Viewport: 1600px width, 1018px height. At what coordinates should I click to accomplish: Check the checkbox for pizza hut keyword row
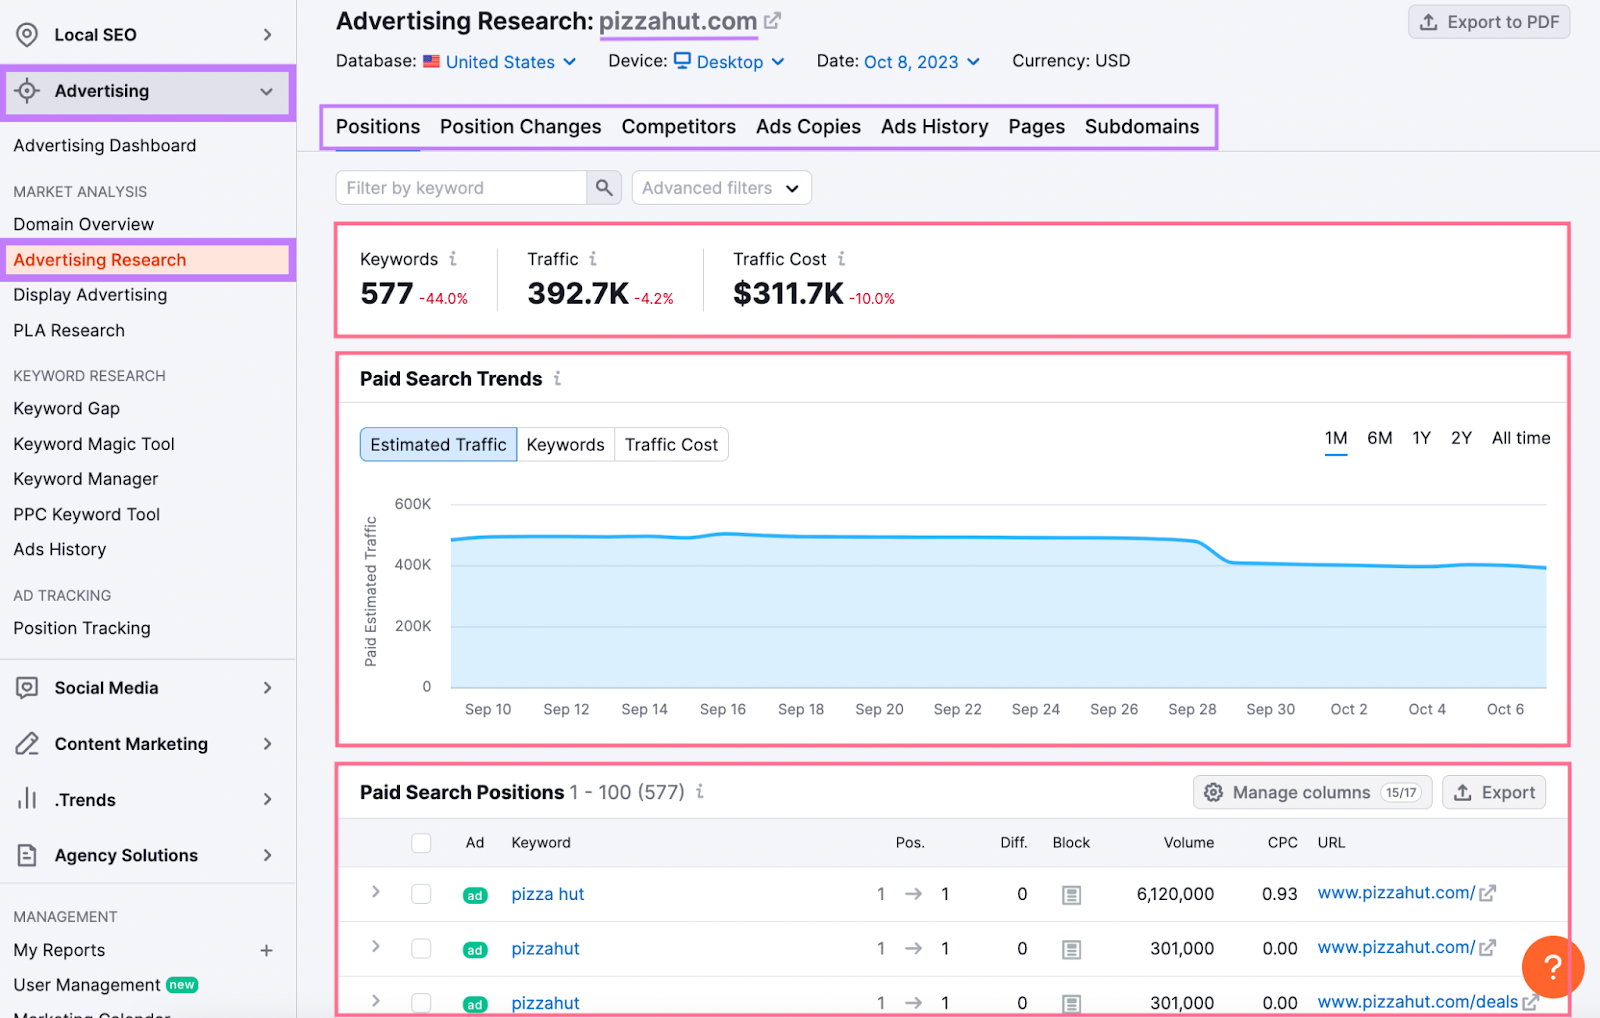coord(421,894)
